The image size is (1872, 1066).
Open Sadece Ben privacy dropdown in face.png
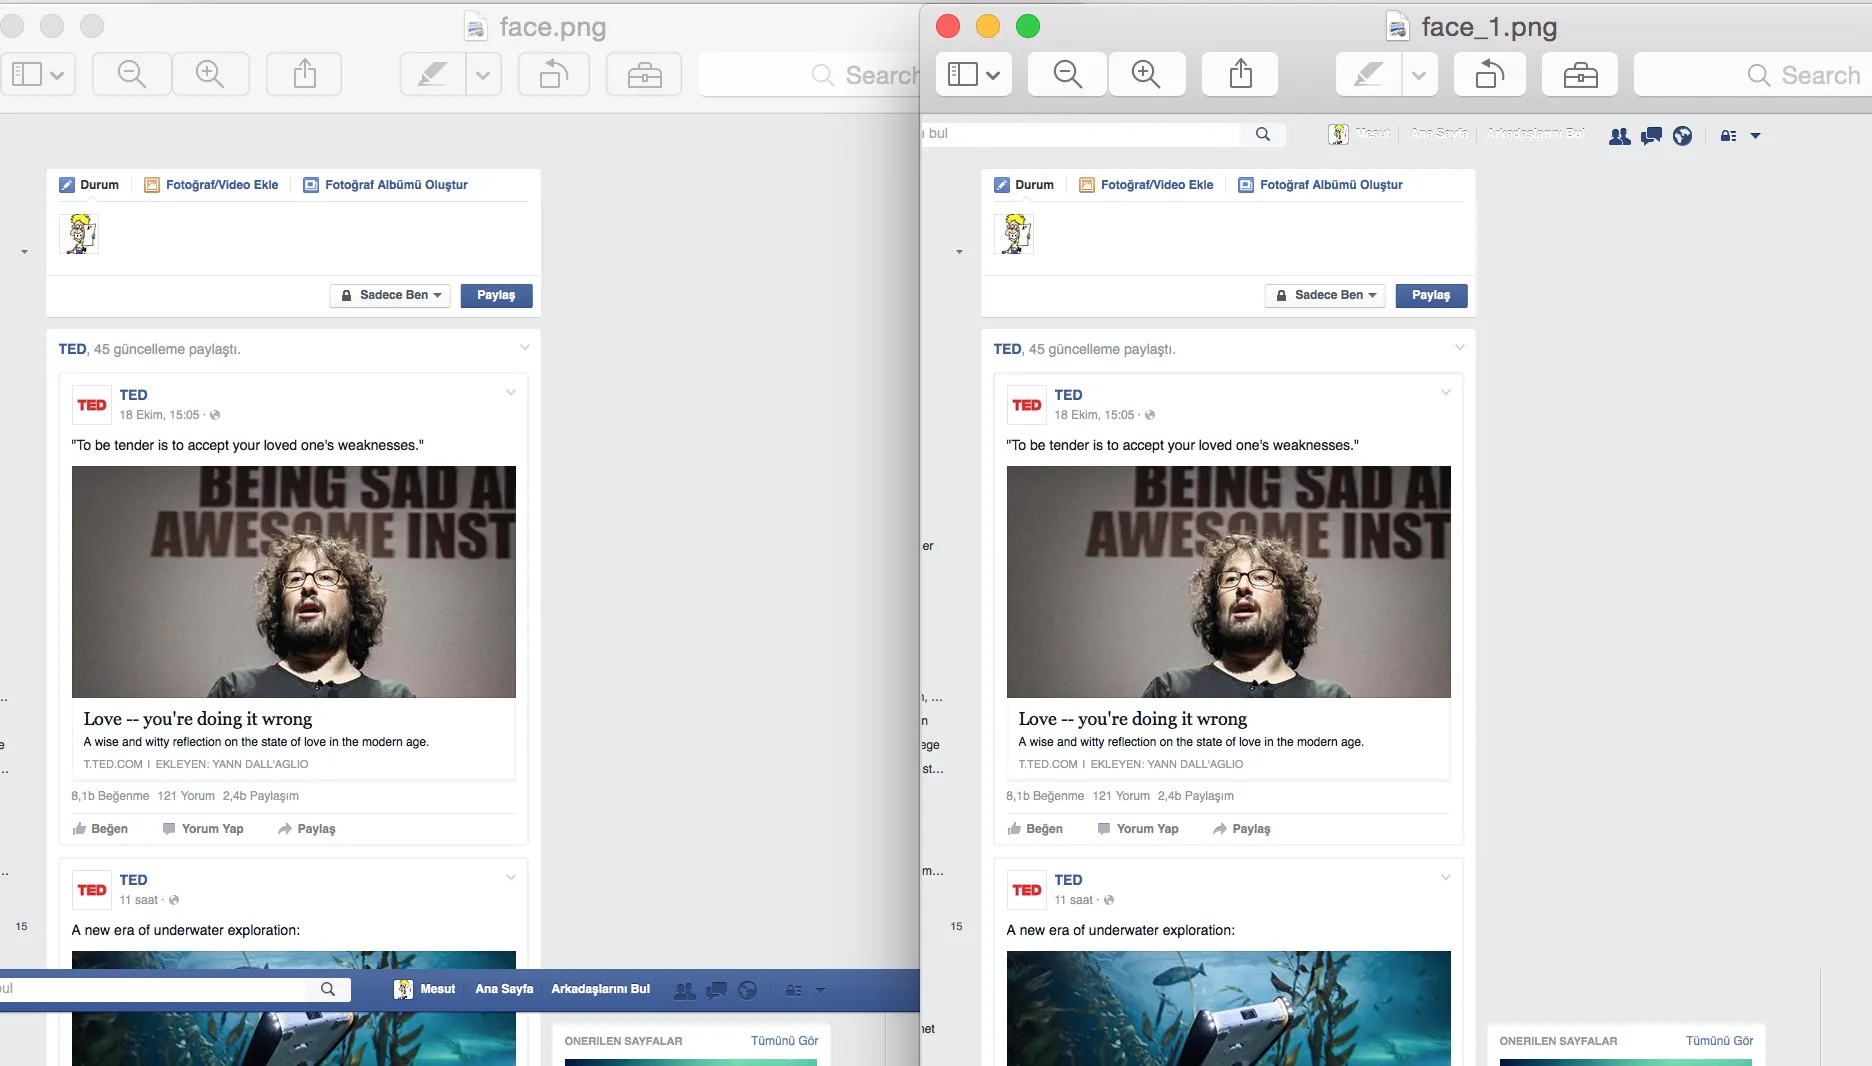pos(390,295)
